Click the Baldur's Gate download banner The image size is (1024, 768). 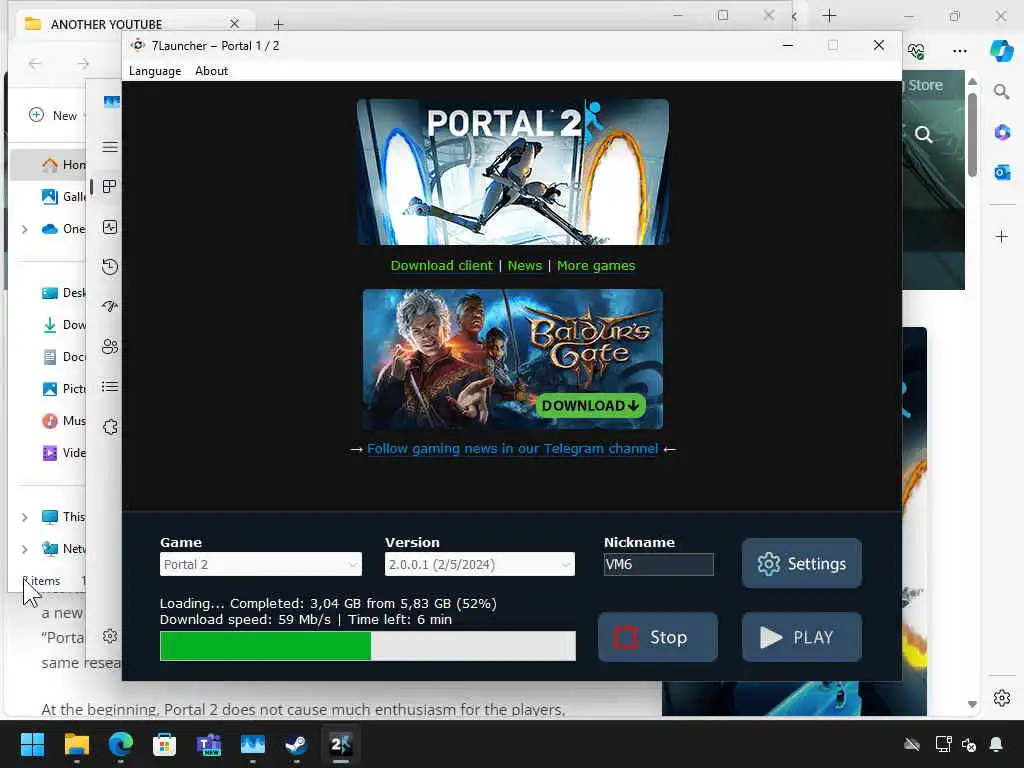coord(513,359)
